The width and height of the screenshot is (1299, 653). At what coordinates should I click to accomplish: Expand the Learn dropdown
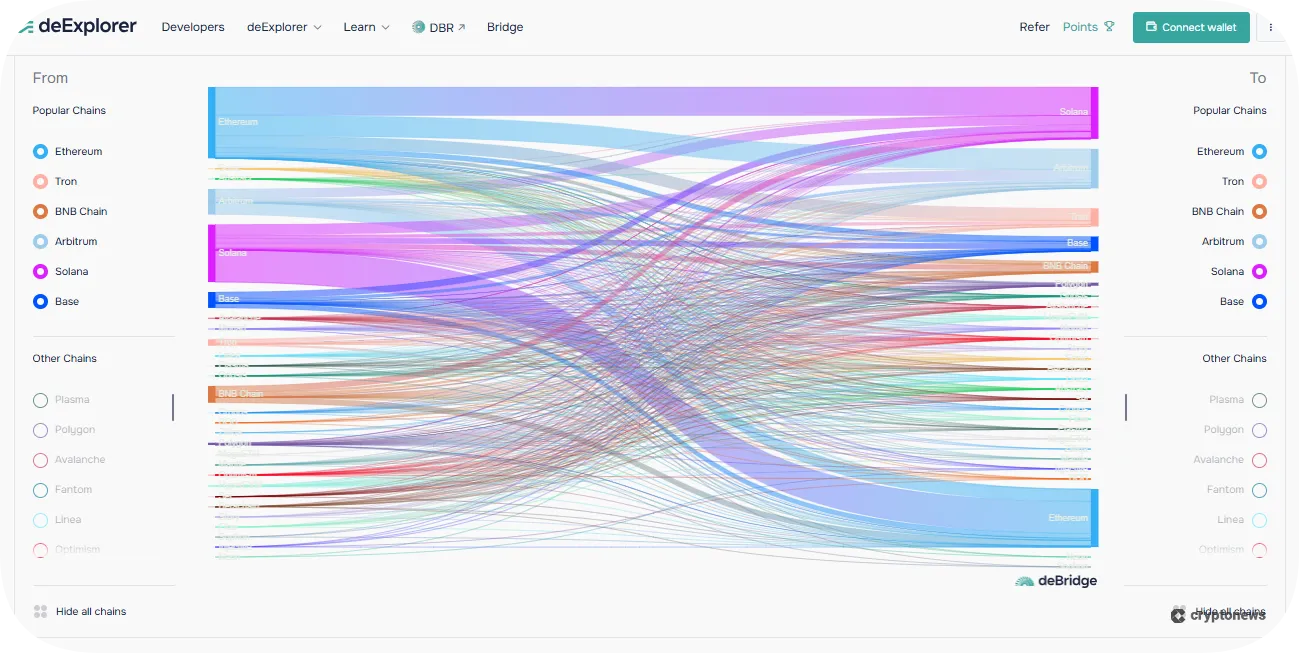point(366,27)
